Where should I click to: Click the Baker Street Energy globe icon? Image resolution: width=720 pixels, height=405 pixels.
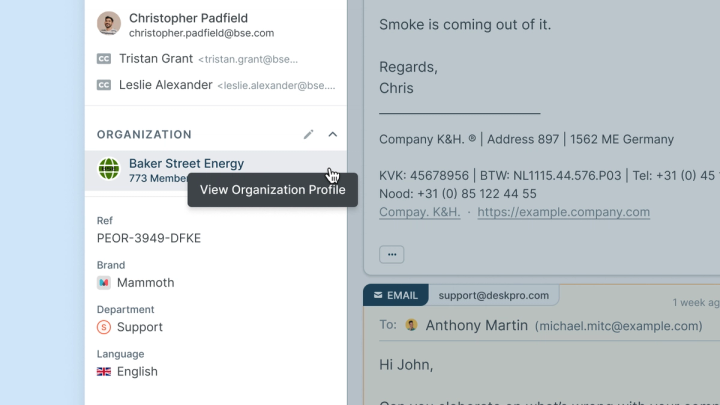(x=109, y=170)
